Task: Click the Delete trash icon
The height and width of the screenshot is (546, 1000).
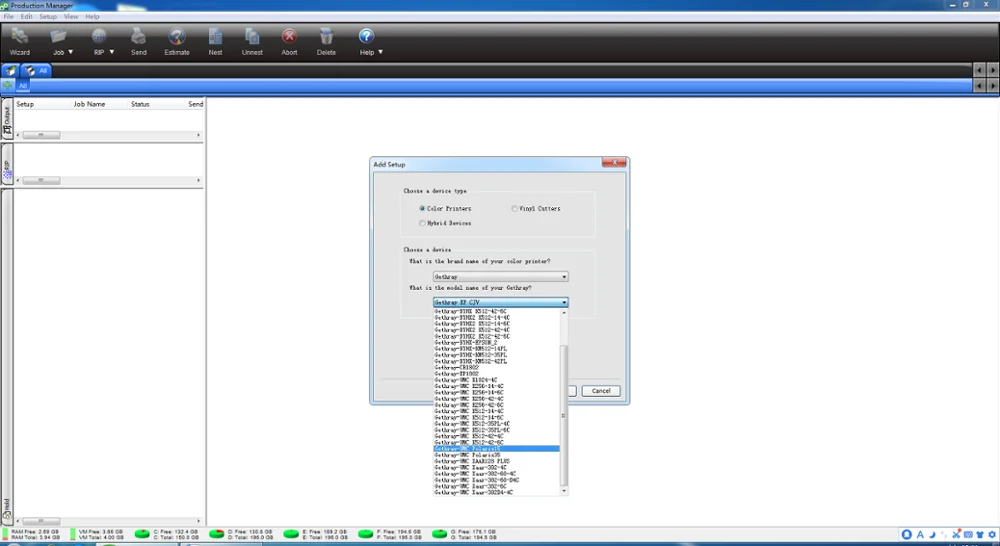Action: (x=326, y=36)
